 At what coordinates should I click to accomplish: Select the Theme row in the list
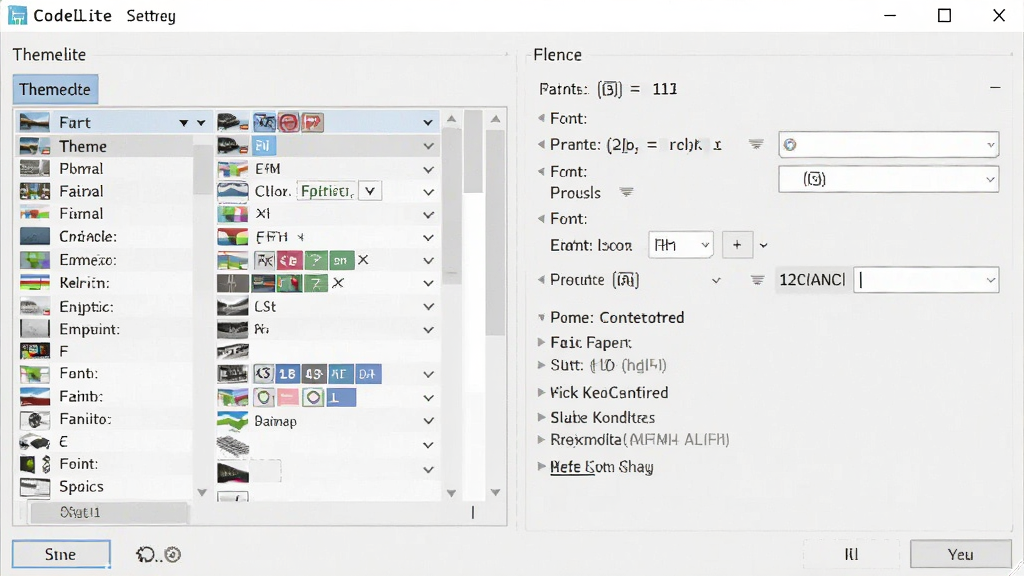coord(104,146)
